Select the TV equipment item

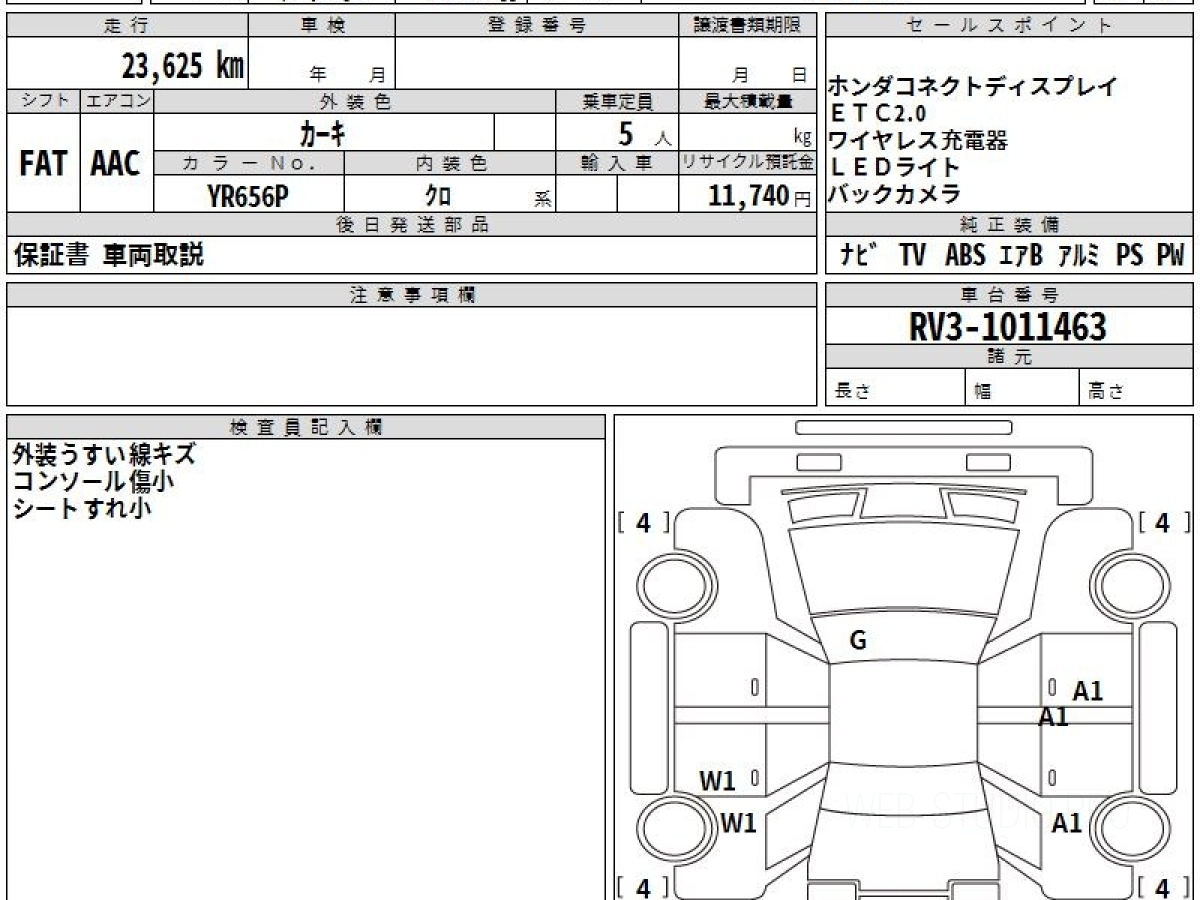[912, 255]
